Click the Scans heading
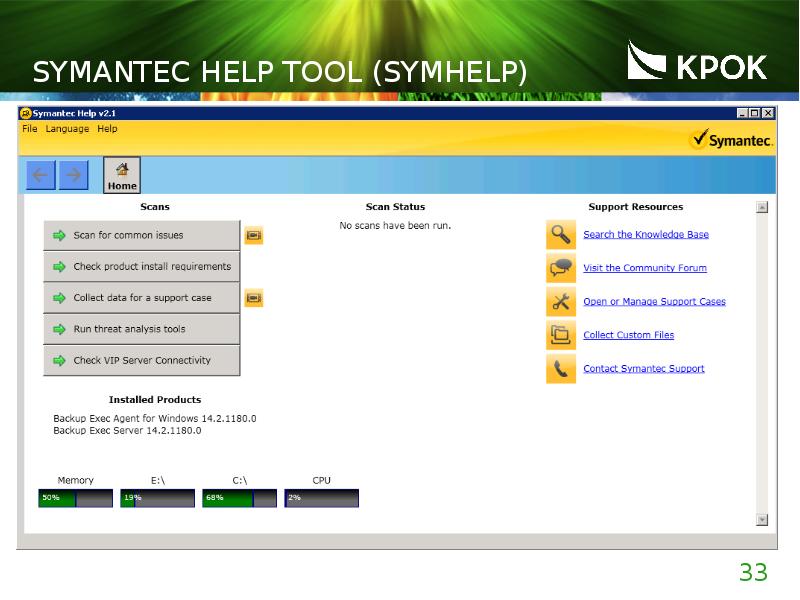Image resolution: width=800 pixels, height=600 pixels. coord(155,207)
